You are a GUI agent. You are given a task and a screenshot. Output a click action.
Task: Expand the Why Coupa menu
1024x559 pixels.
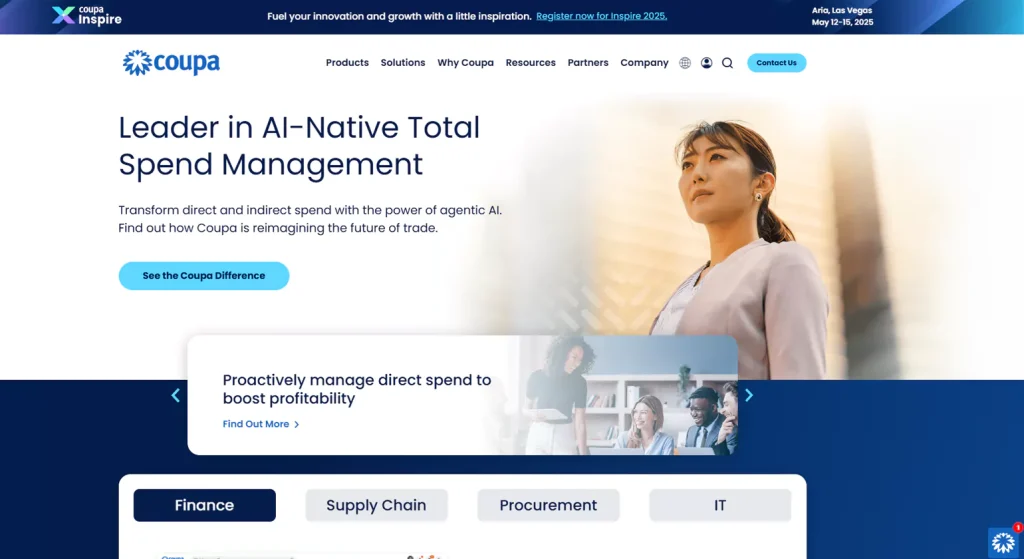tap(465, 63)
